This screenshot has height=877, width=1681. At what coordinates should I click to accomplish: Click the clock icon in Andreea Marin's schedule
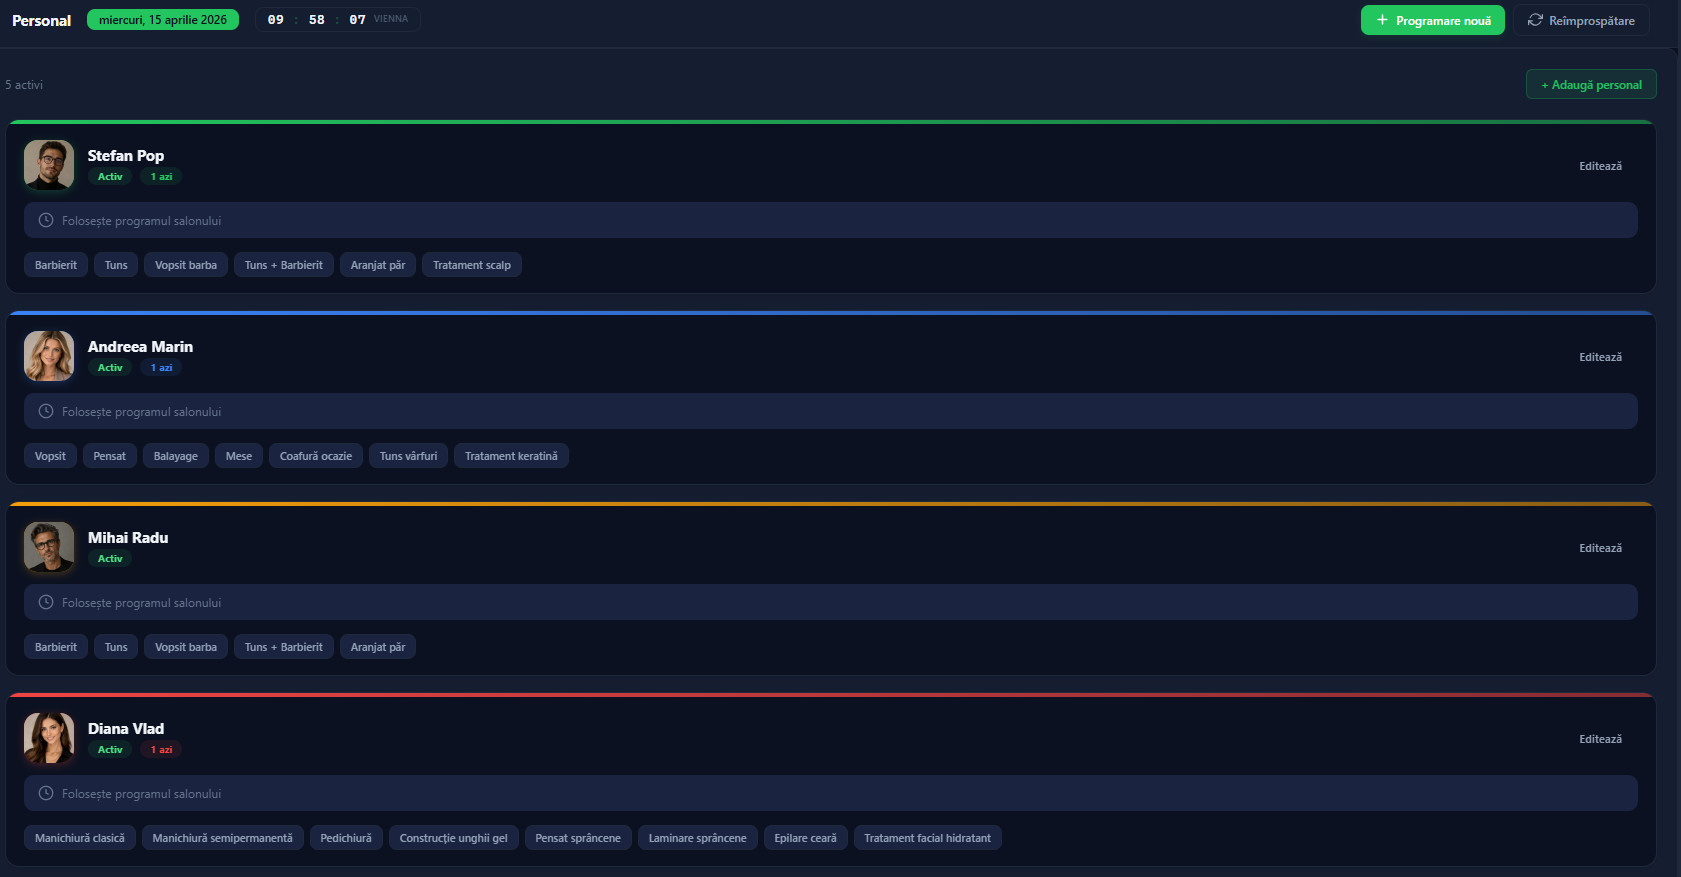tap(46, 411)
